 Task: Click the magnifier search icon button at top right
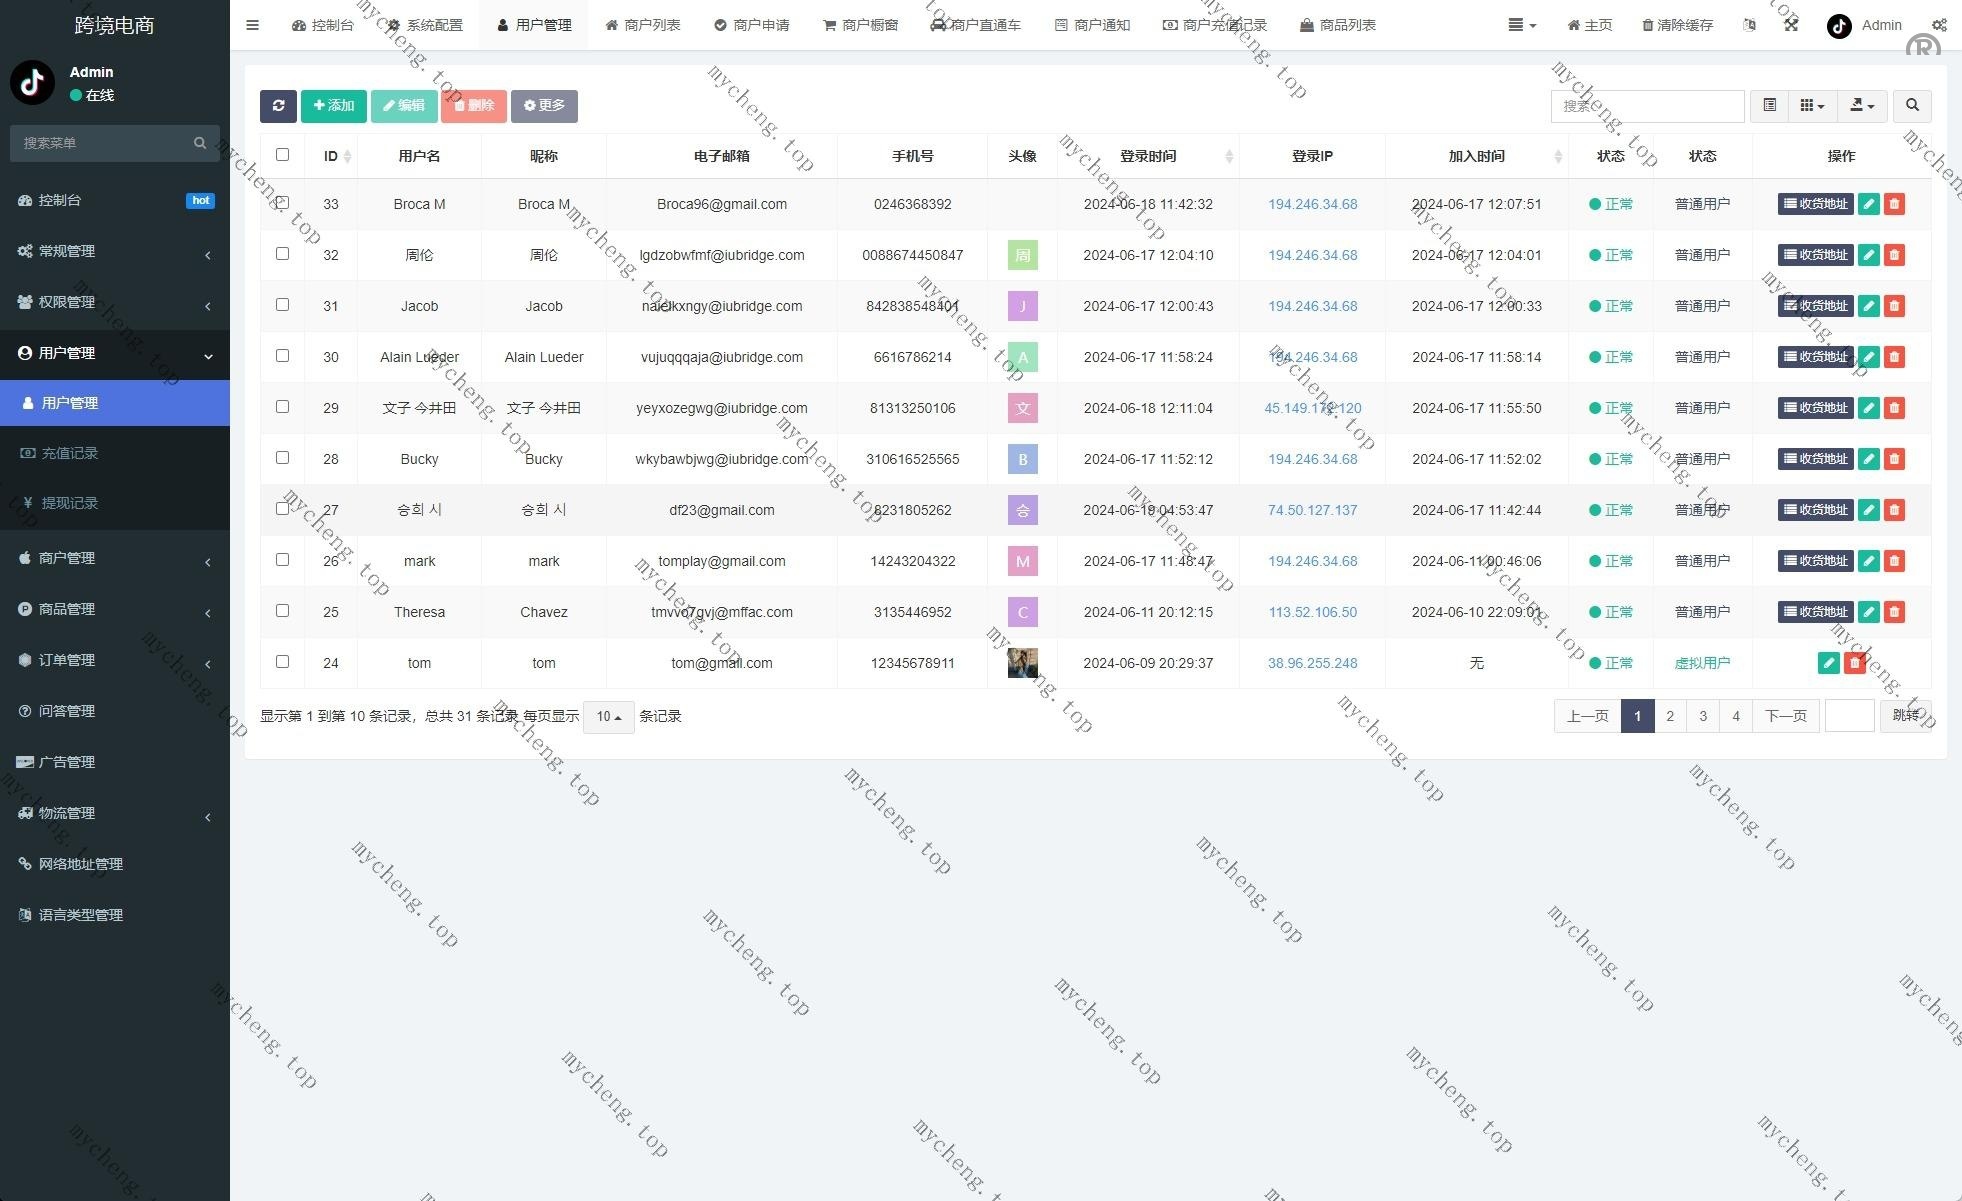[x=1912, y=106]
